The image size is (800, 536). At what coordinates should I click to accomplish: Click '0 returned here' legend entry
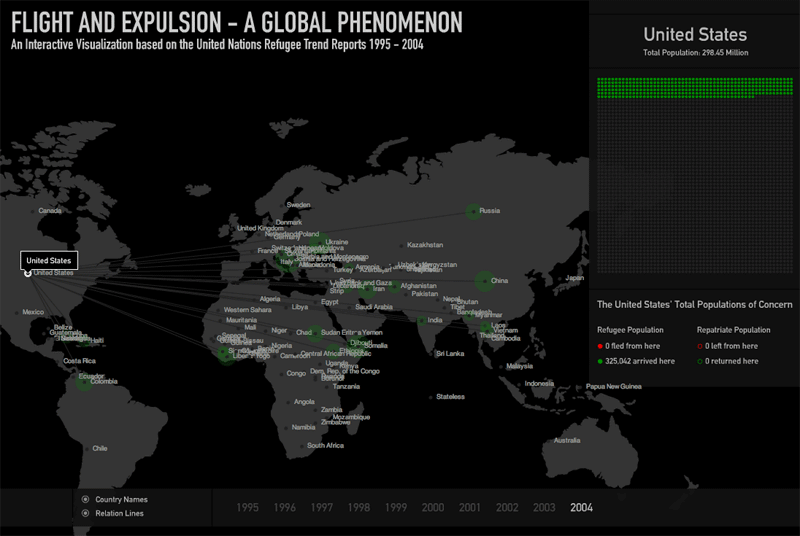click(728, 361)
